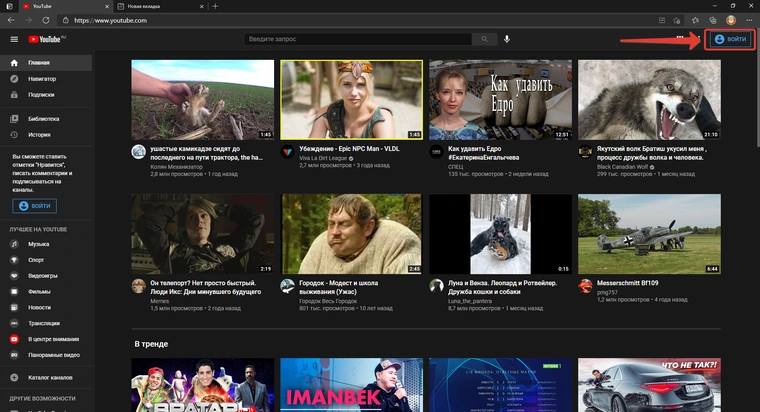This screenshot has width=760, height=412.
Task: Click the search magnifier button
Action: (x=485, y=39)
